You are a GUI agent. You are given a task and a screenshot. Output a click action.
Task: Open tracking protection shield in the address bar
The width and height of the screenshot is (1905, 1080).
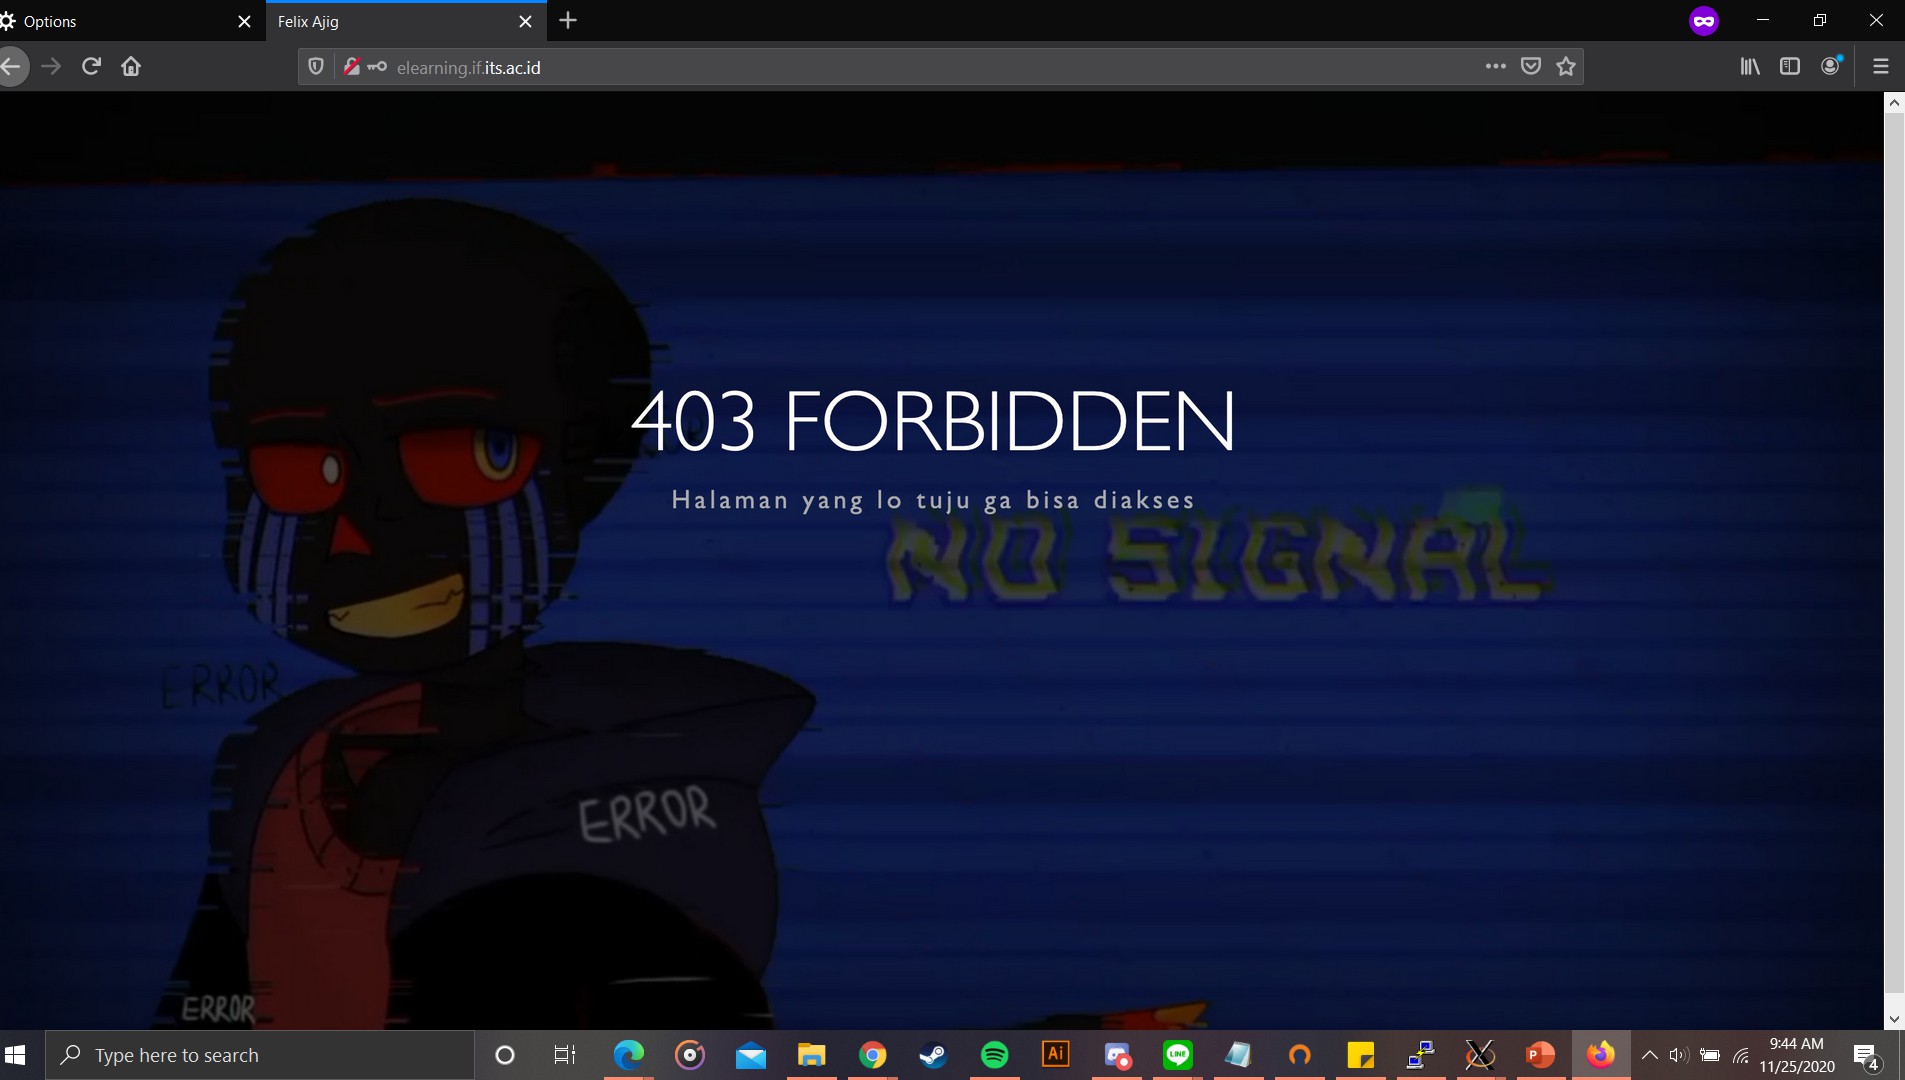tap(316, 66)
